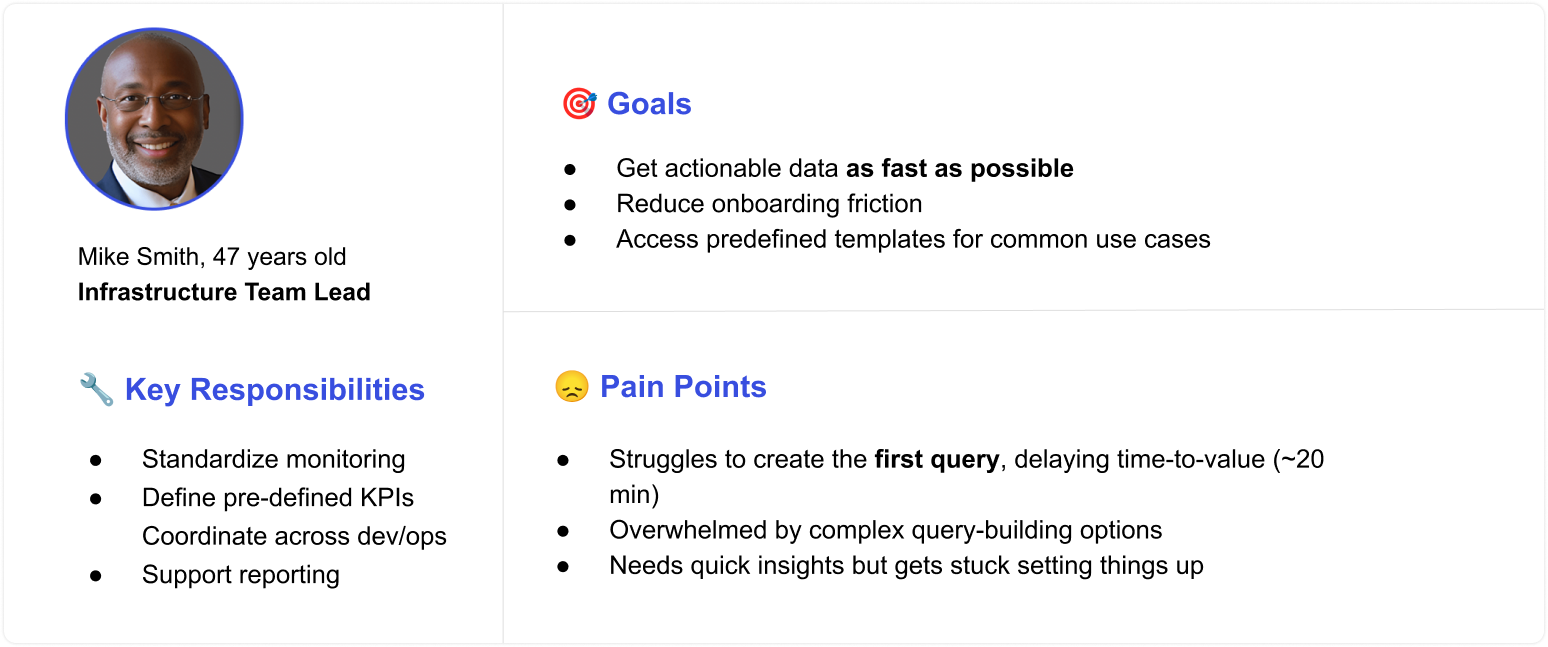Click the Goals target emoji icon
1548x647 pixels.
(579, 104)
